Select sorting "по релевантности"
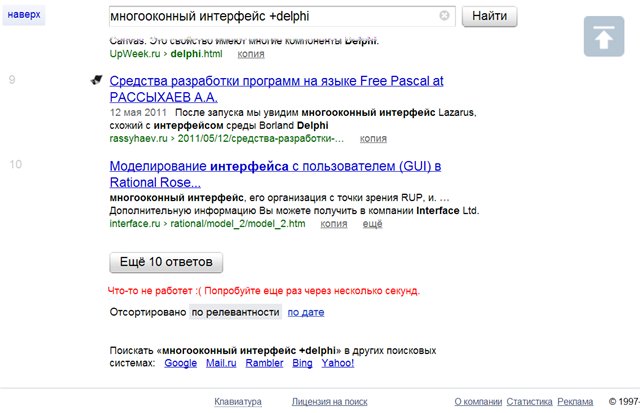The height and width of the screenshot is (413, 640). 235,313
